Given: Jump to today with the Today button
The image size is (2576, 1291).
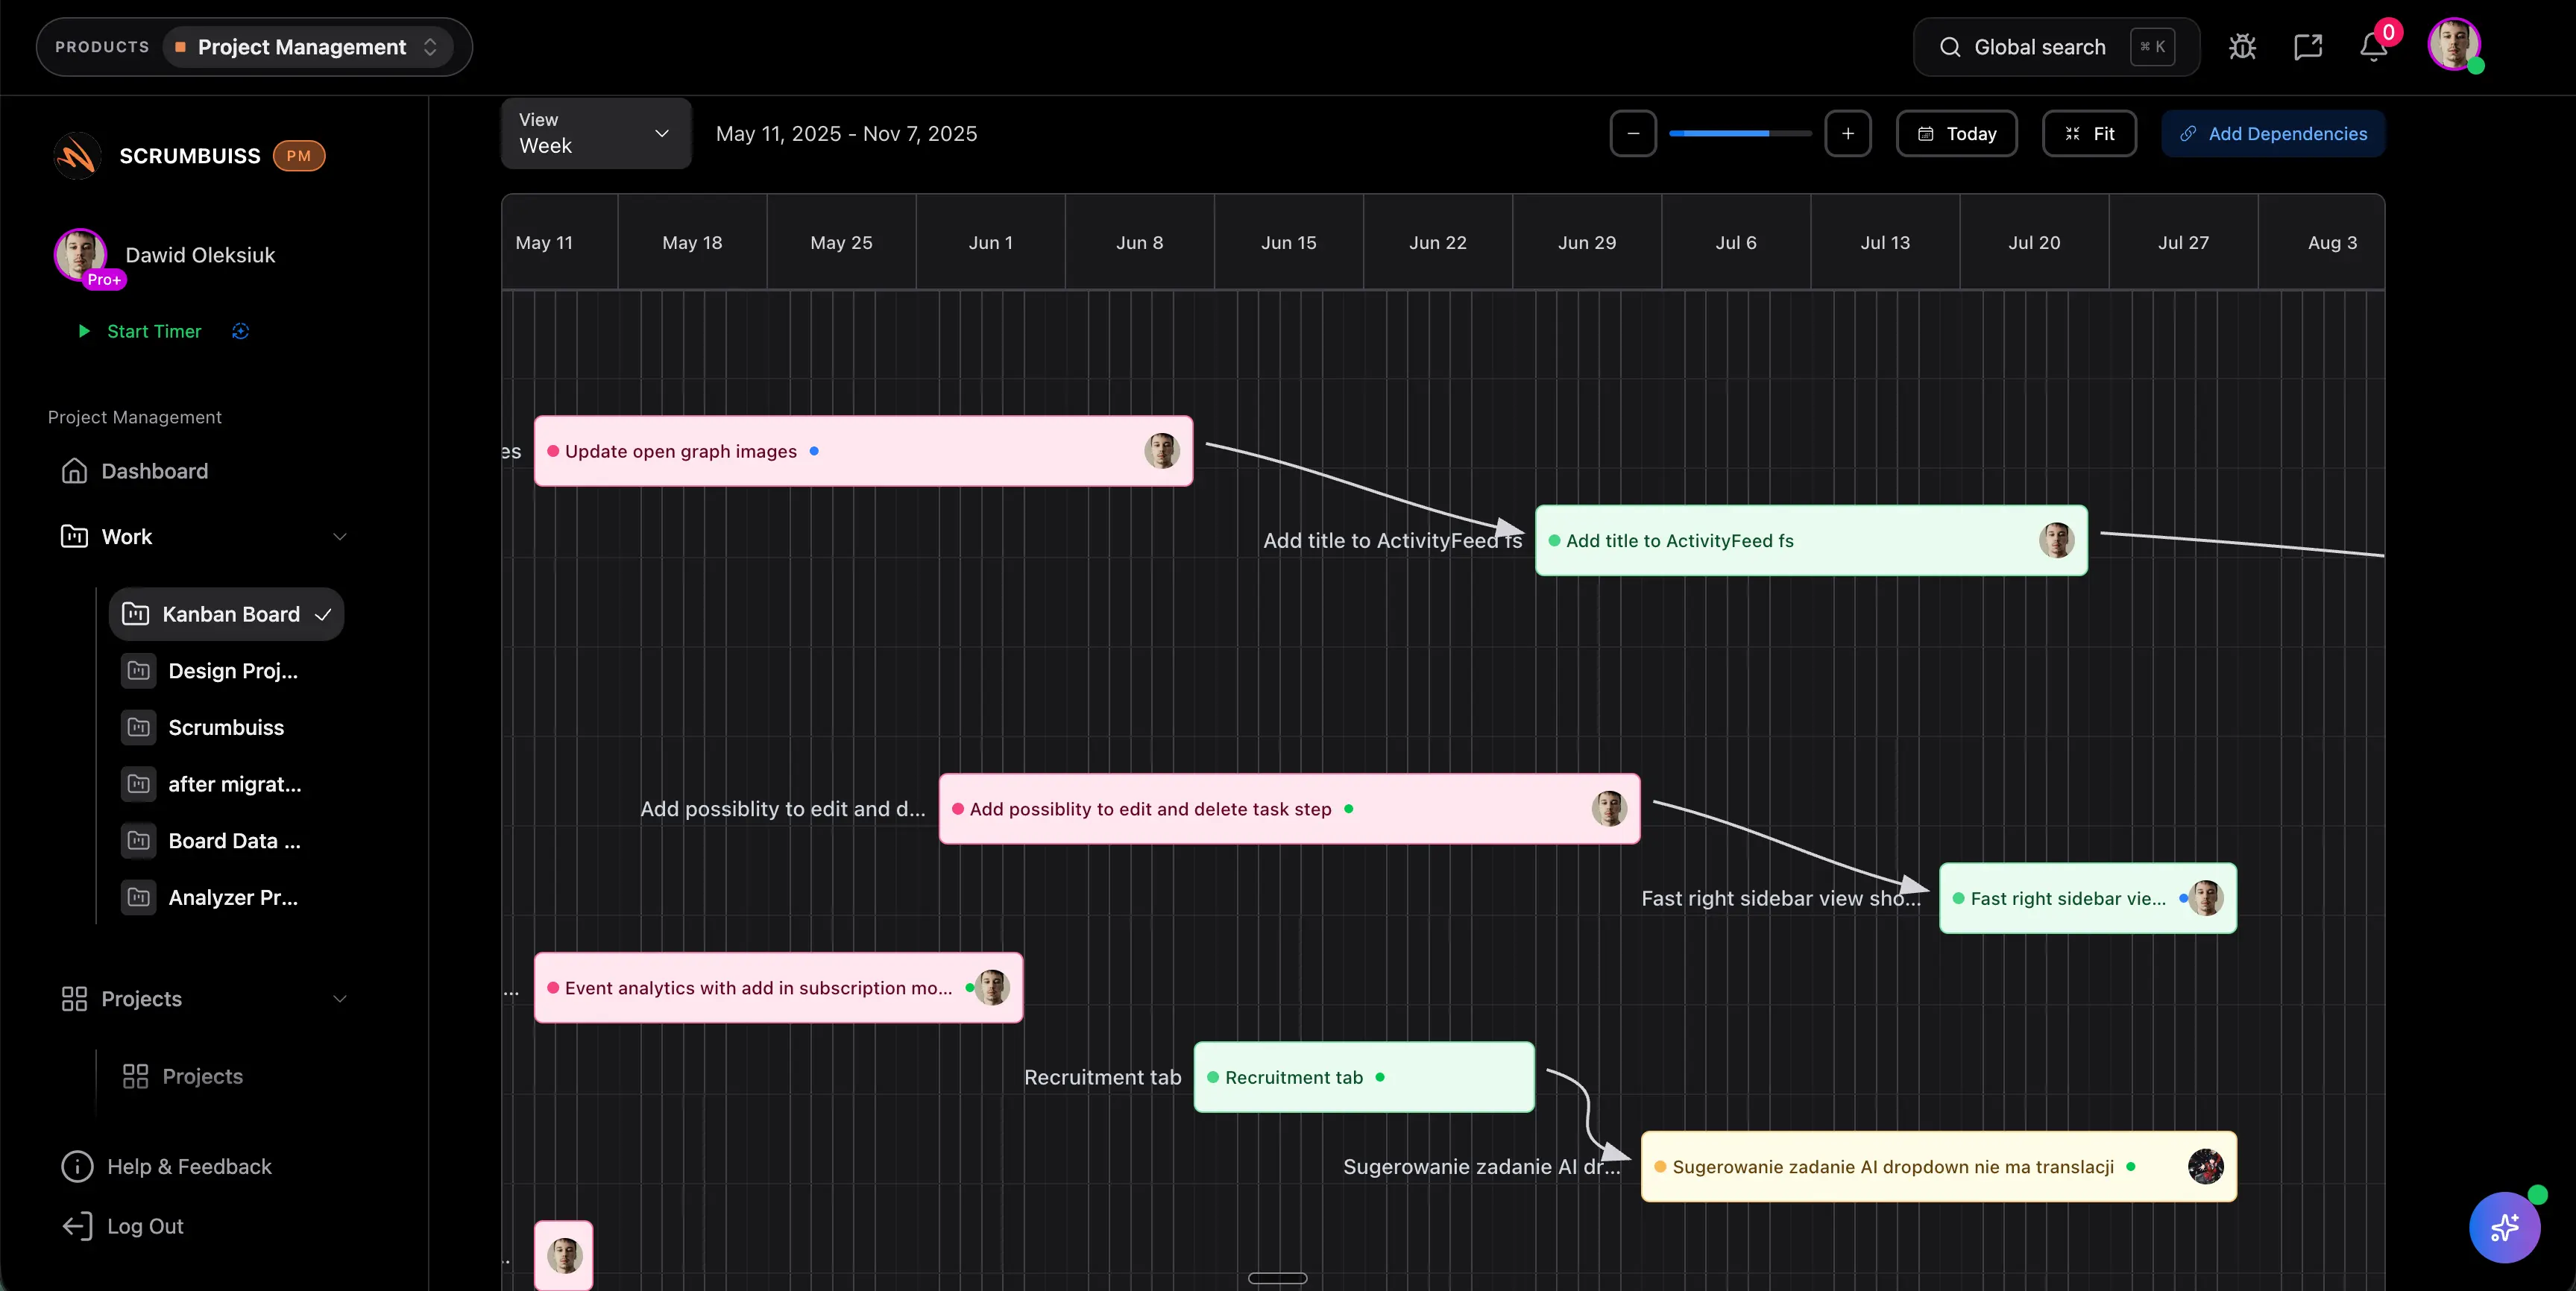Looking at the screenshot, I should click(x=1956, y=133).
